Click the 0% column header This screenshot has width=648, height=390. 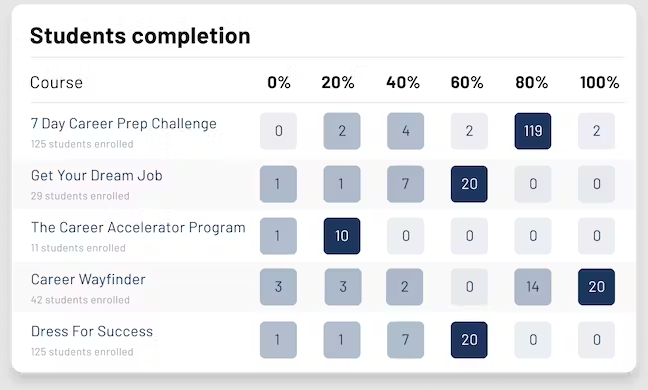[x=279, y=83]
